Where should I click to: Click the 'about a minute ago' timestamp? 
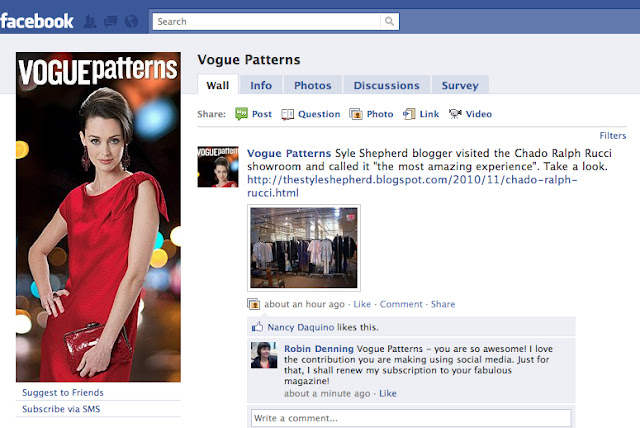pos(327,393)
